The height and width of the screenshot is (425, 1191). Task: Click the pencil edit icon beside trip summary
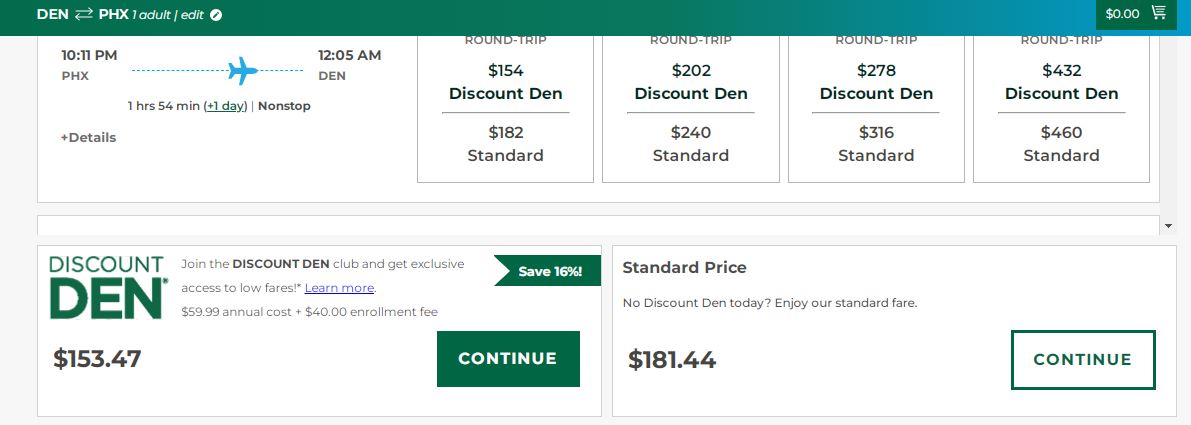click(217, 15)
